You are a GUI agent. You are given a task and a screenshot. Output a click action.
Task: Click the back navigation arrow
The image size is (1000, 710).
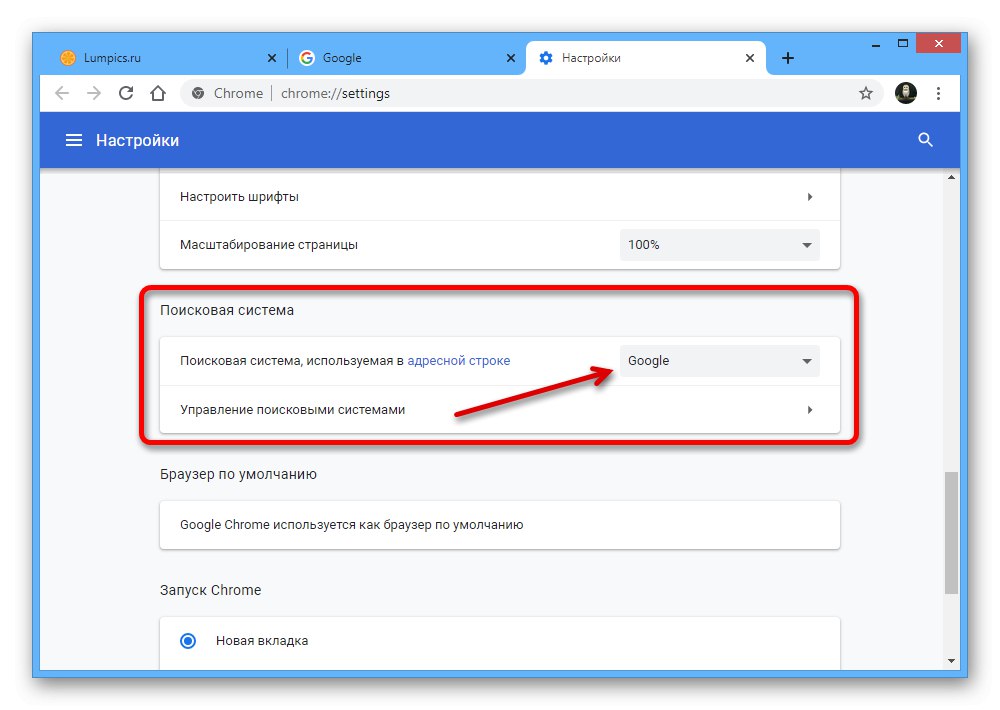pyautogui.click(x=61, y=92)
